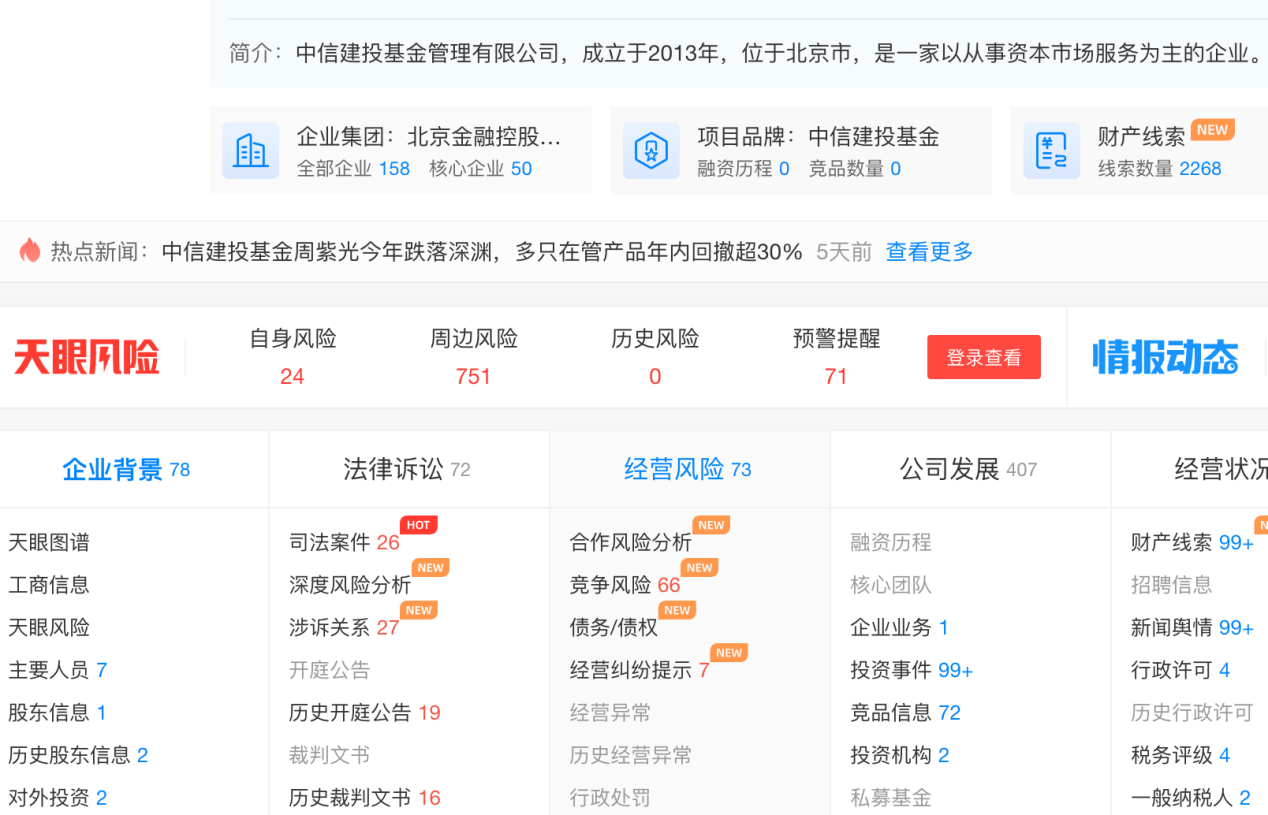Open 司法案件 26

coord(344,543)
